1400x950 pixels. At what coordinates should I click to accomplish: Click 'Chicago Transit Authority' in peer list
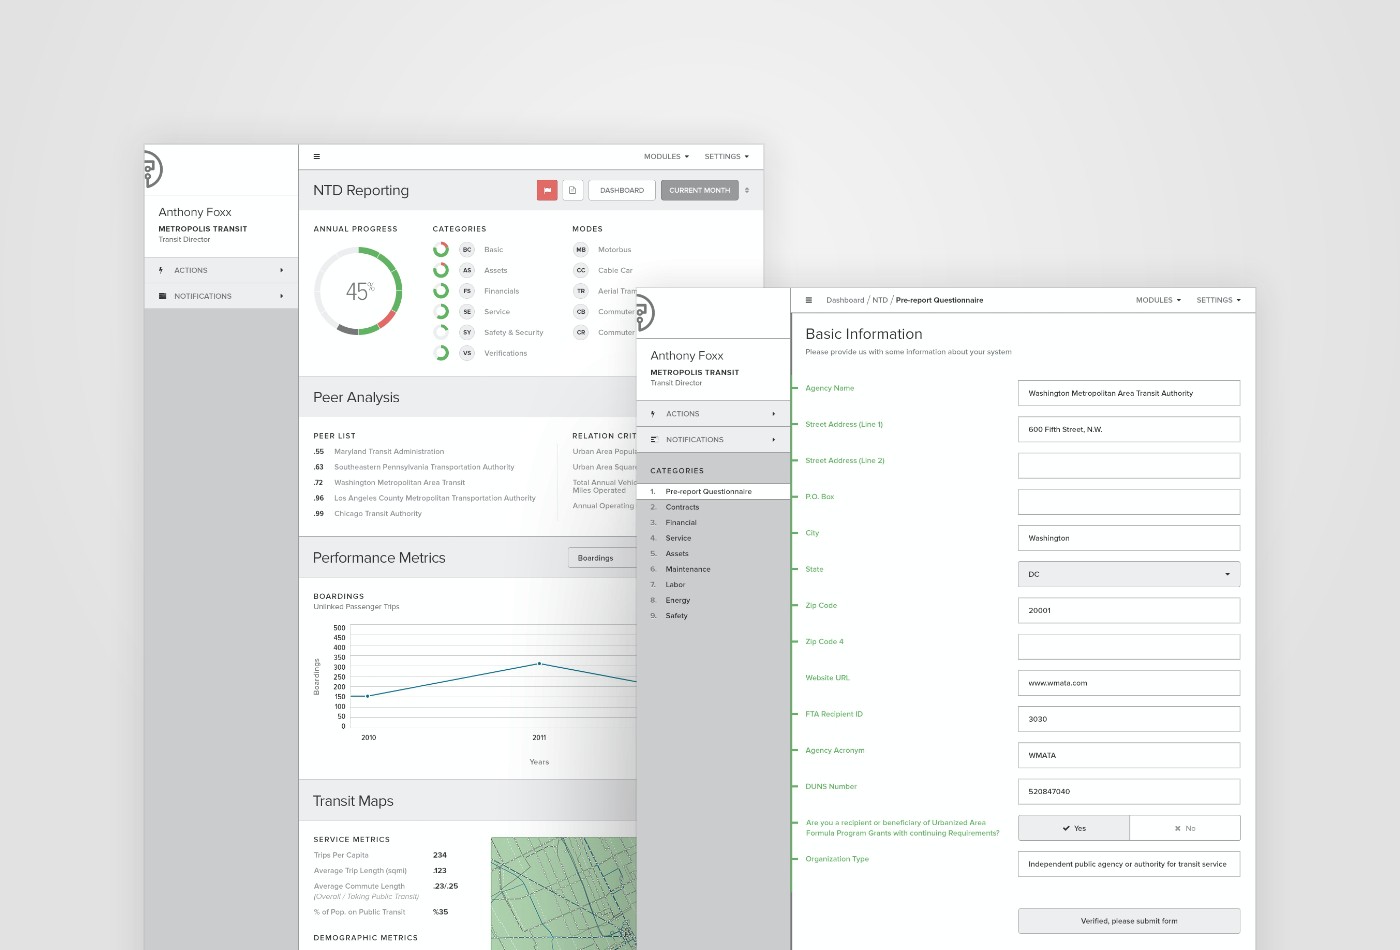[378, 514]
